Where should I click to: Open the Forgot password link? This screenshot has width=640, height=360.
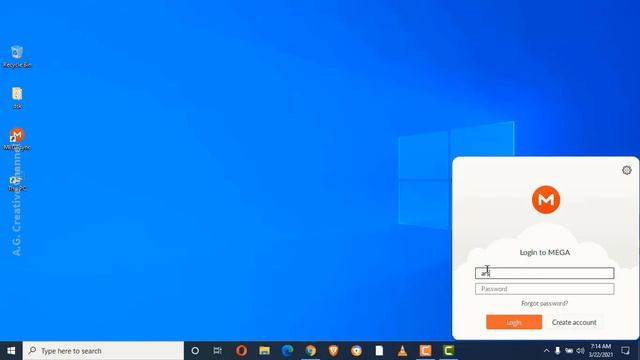tap(544, 304)
